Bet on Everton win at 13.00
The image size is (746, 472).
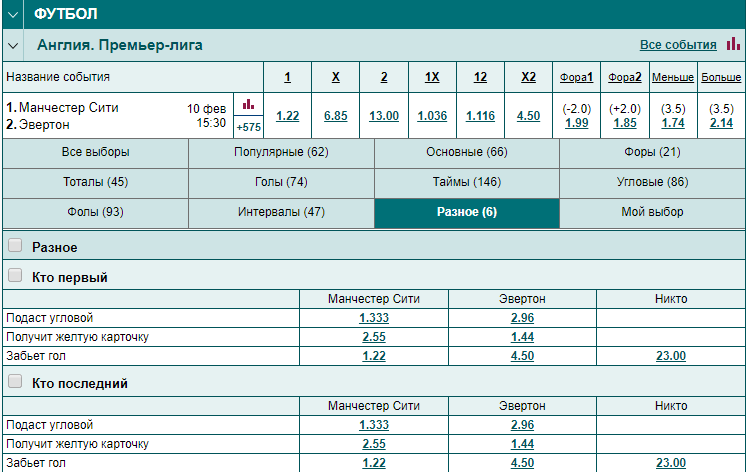point(384,116)
